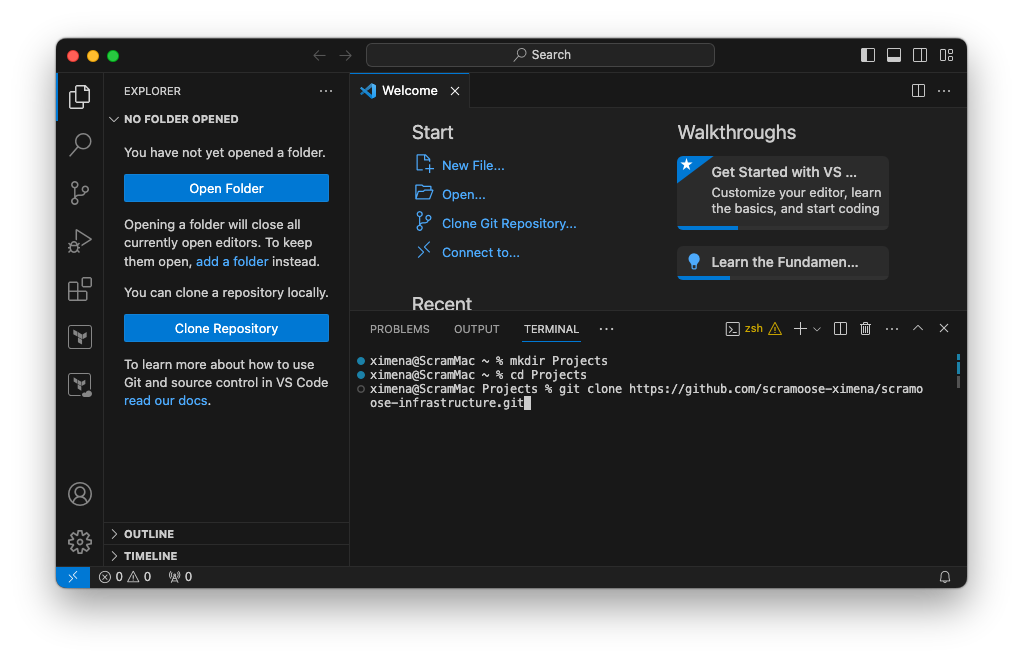1023x662 pixels.
Task: Kill terminal with the trash icon
Action: point(865,329)
